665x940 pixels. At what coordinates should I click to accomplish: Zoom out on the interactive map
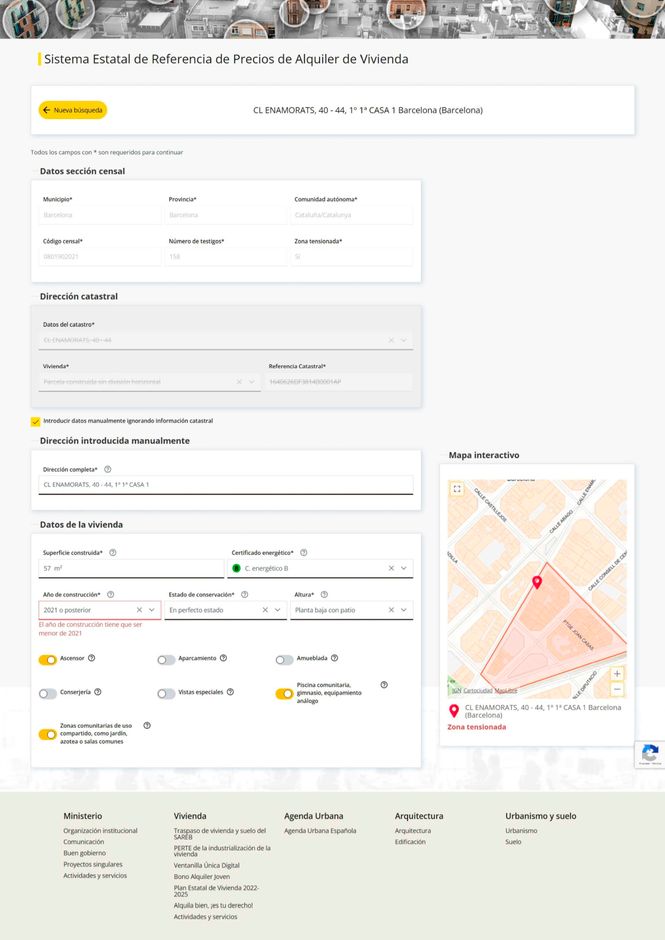[617, 689]
